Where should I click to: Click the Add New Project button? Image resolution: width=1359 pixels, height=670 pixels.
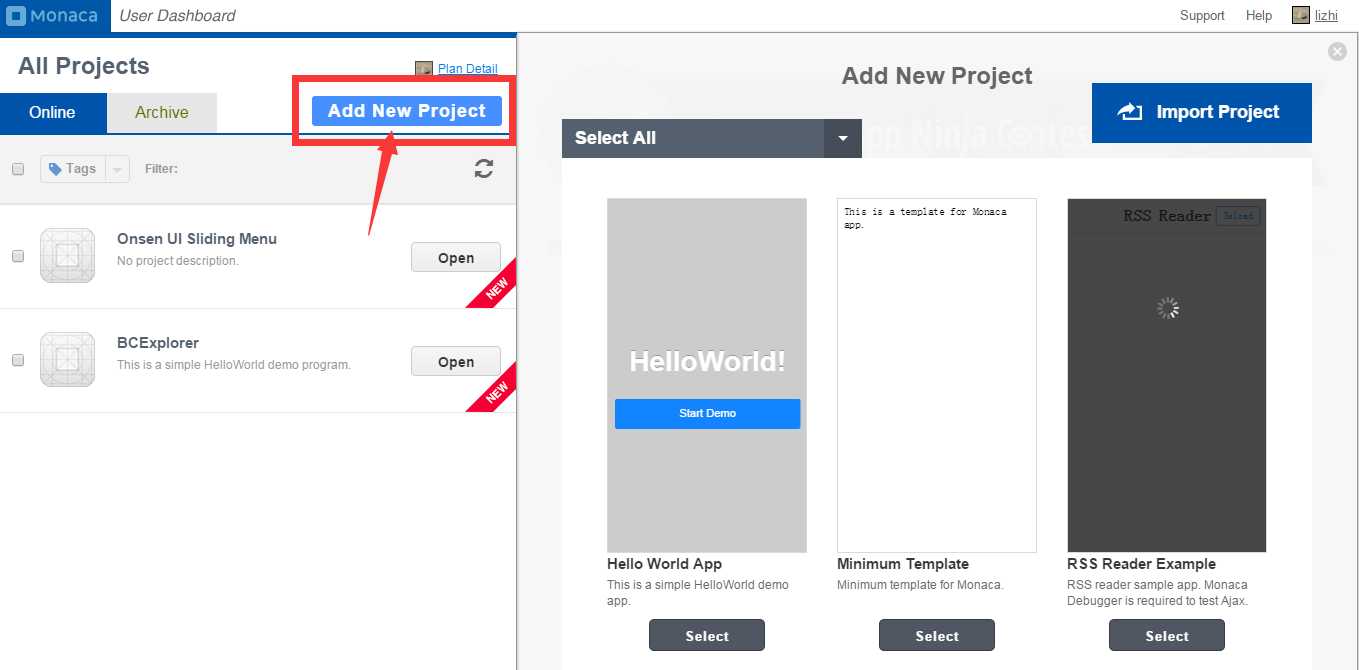coord(407,111)
